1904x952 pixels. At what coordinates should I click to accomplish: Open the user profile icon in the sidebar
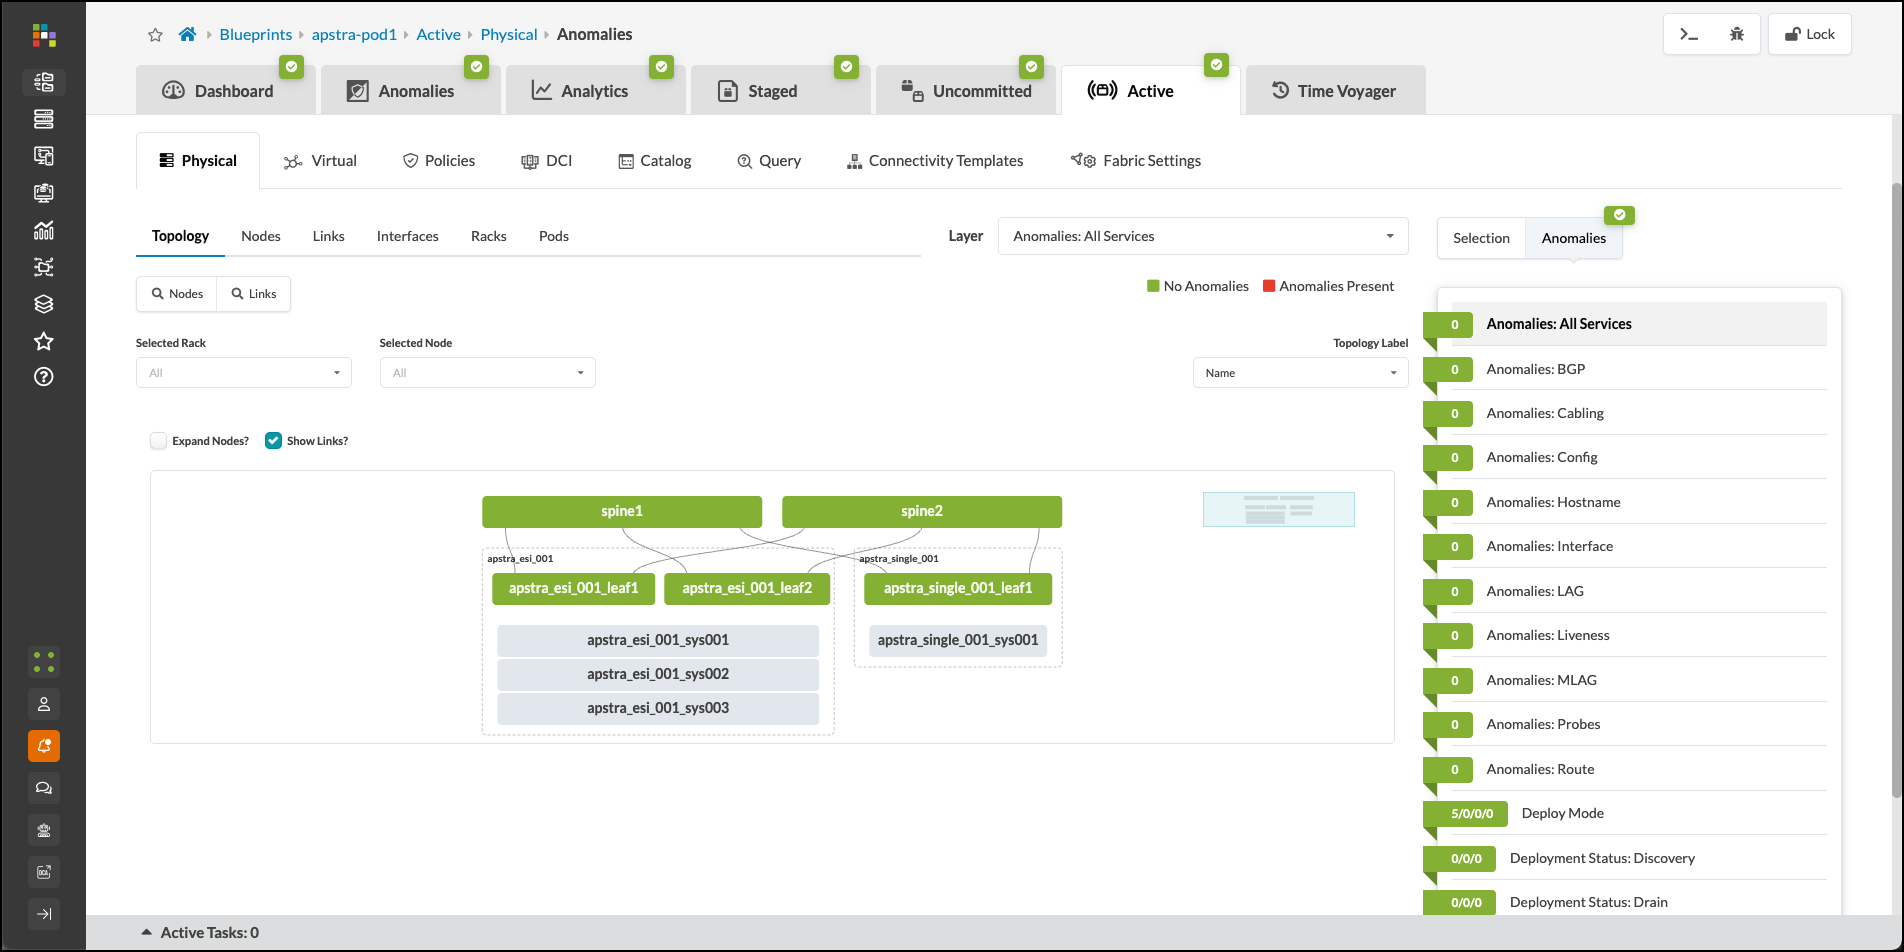(x=44, y=704)
